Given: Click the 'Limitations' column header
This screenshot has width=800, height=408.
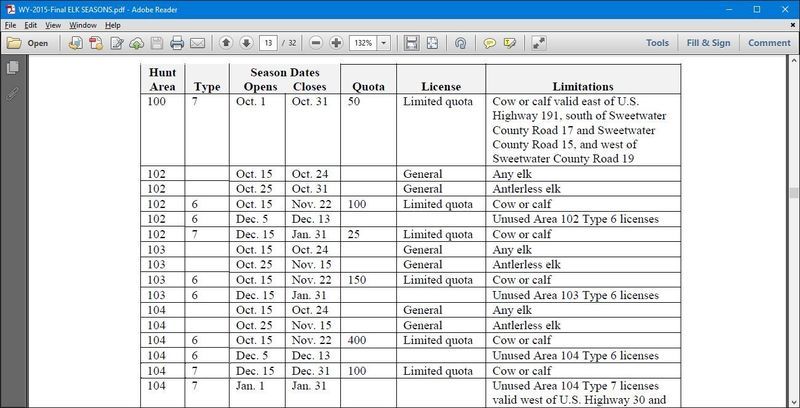Looking at the screenshot, I should pyautogui.click(x=583, y=87).
